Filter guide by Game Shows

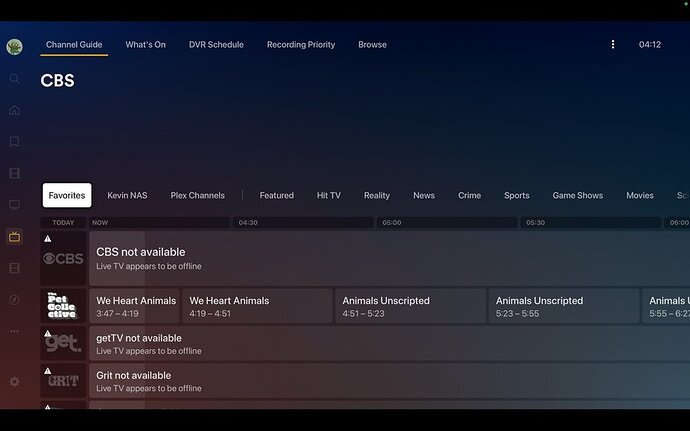click(577, 195)
